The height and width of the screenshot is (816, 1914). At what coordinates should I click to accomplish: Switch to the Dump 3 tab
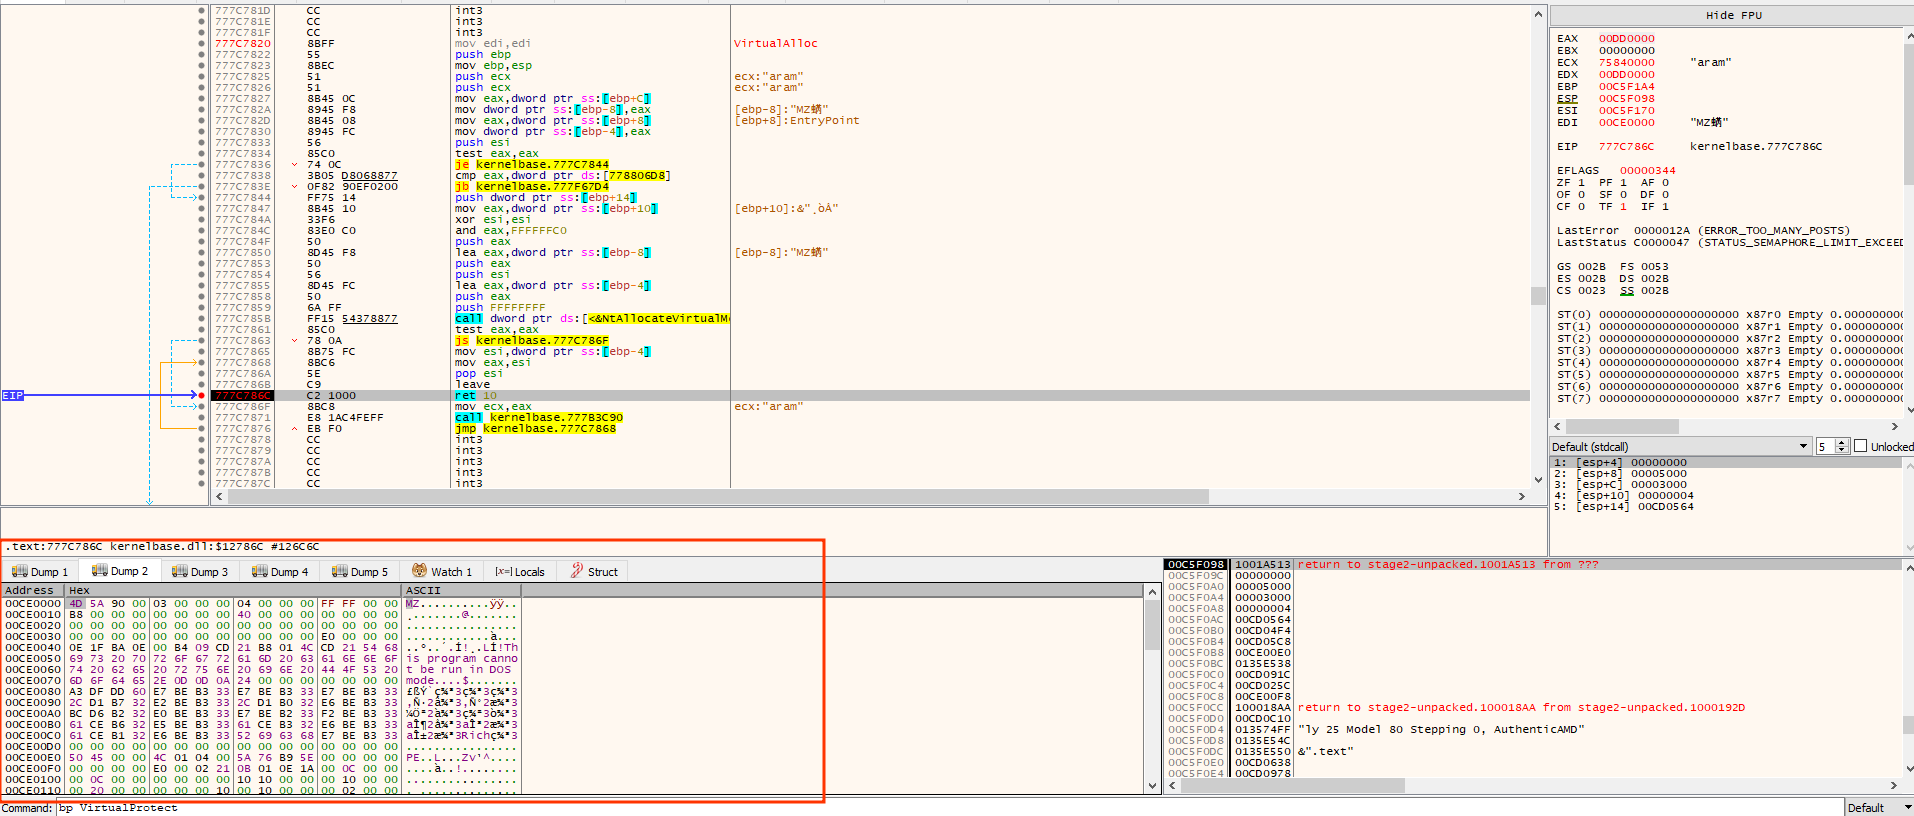pyautogui.click(x=200, y=572)
